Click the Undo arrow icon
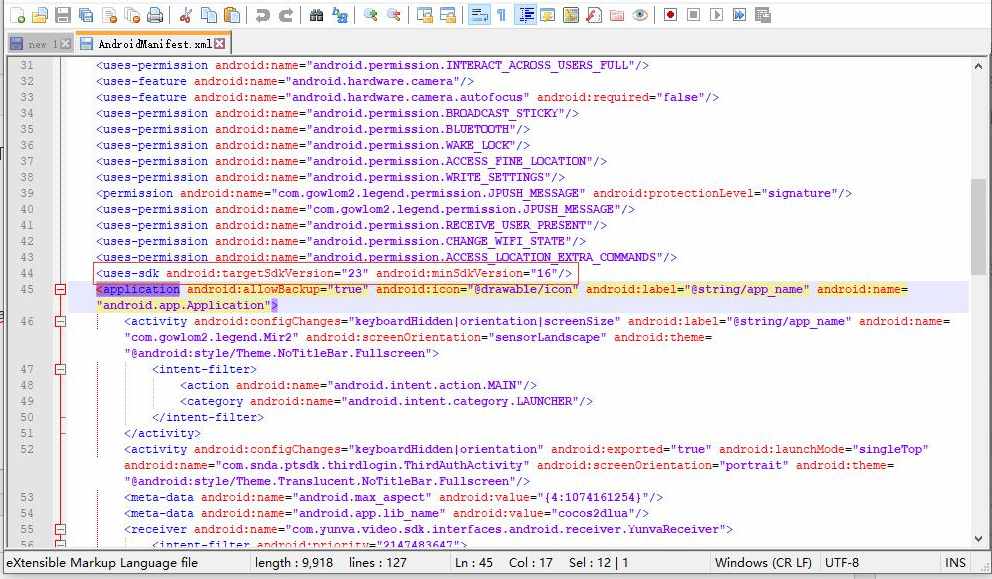 pos(262,15)
